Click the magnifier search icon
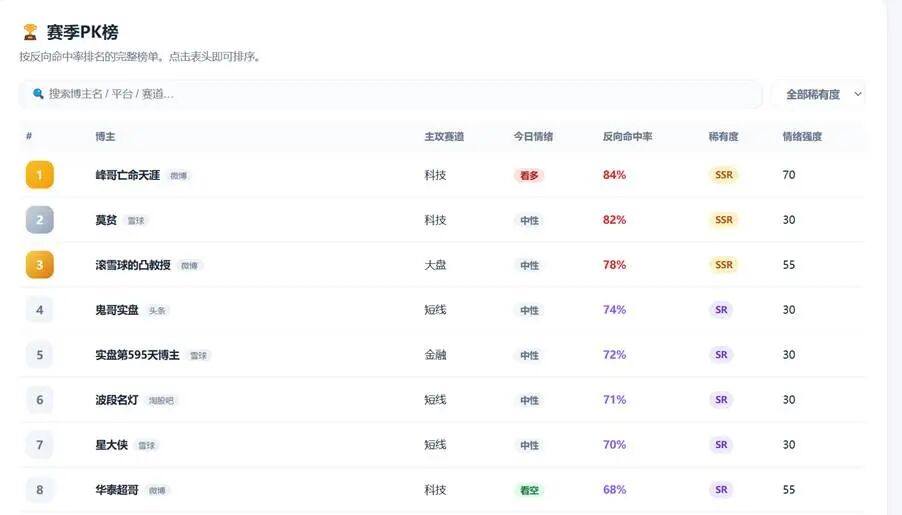 [x=38, y=94]
